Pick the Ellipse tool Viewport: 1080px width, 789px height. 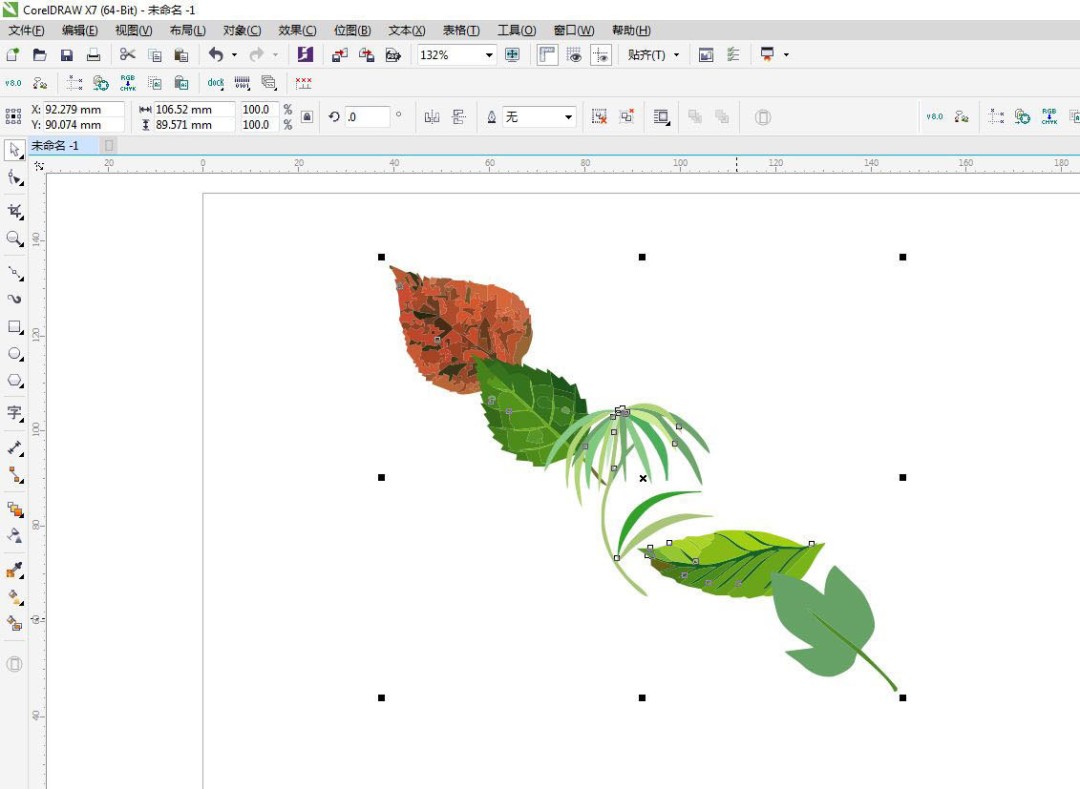[x=15, y=354]
